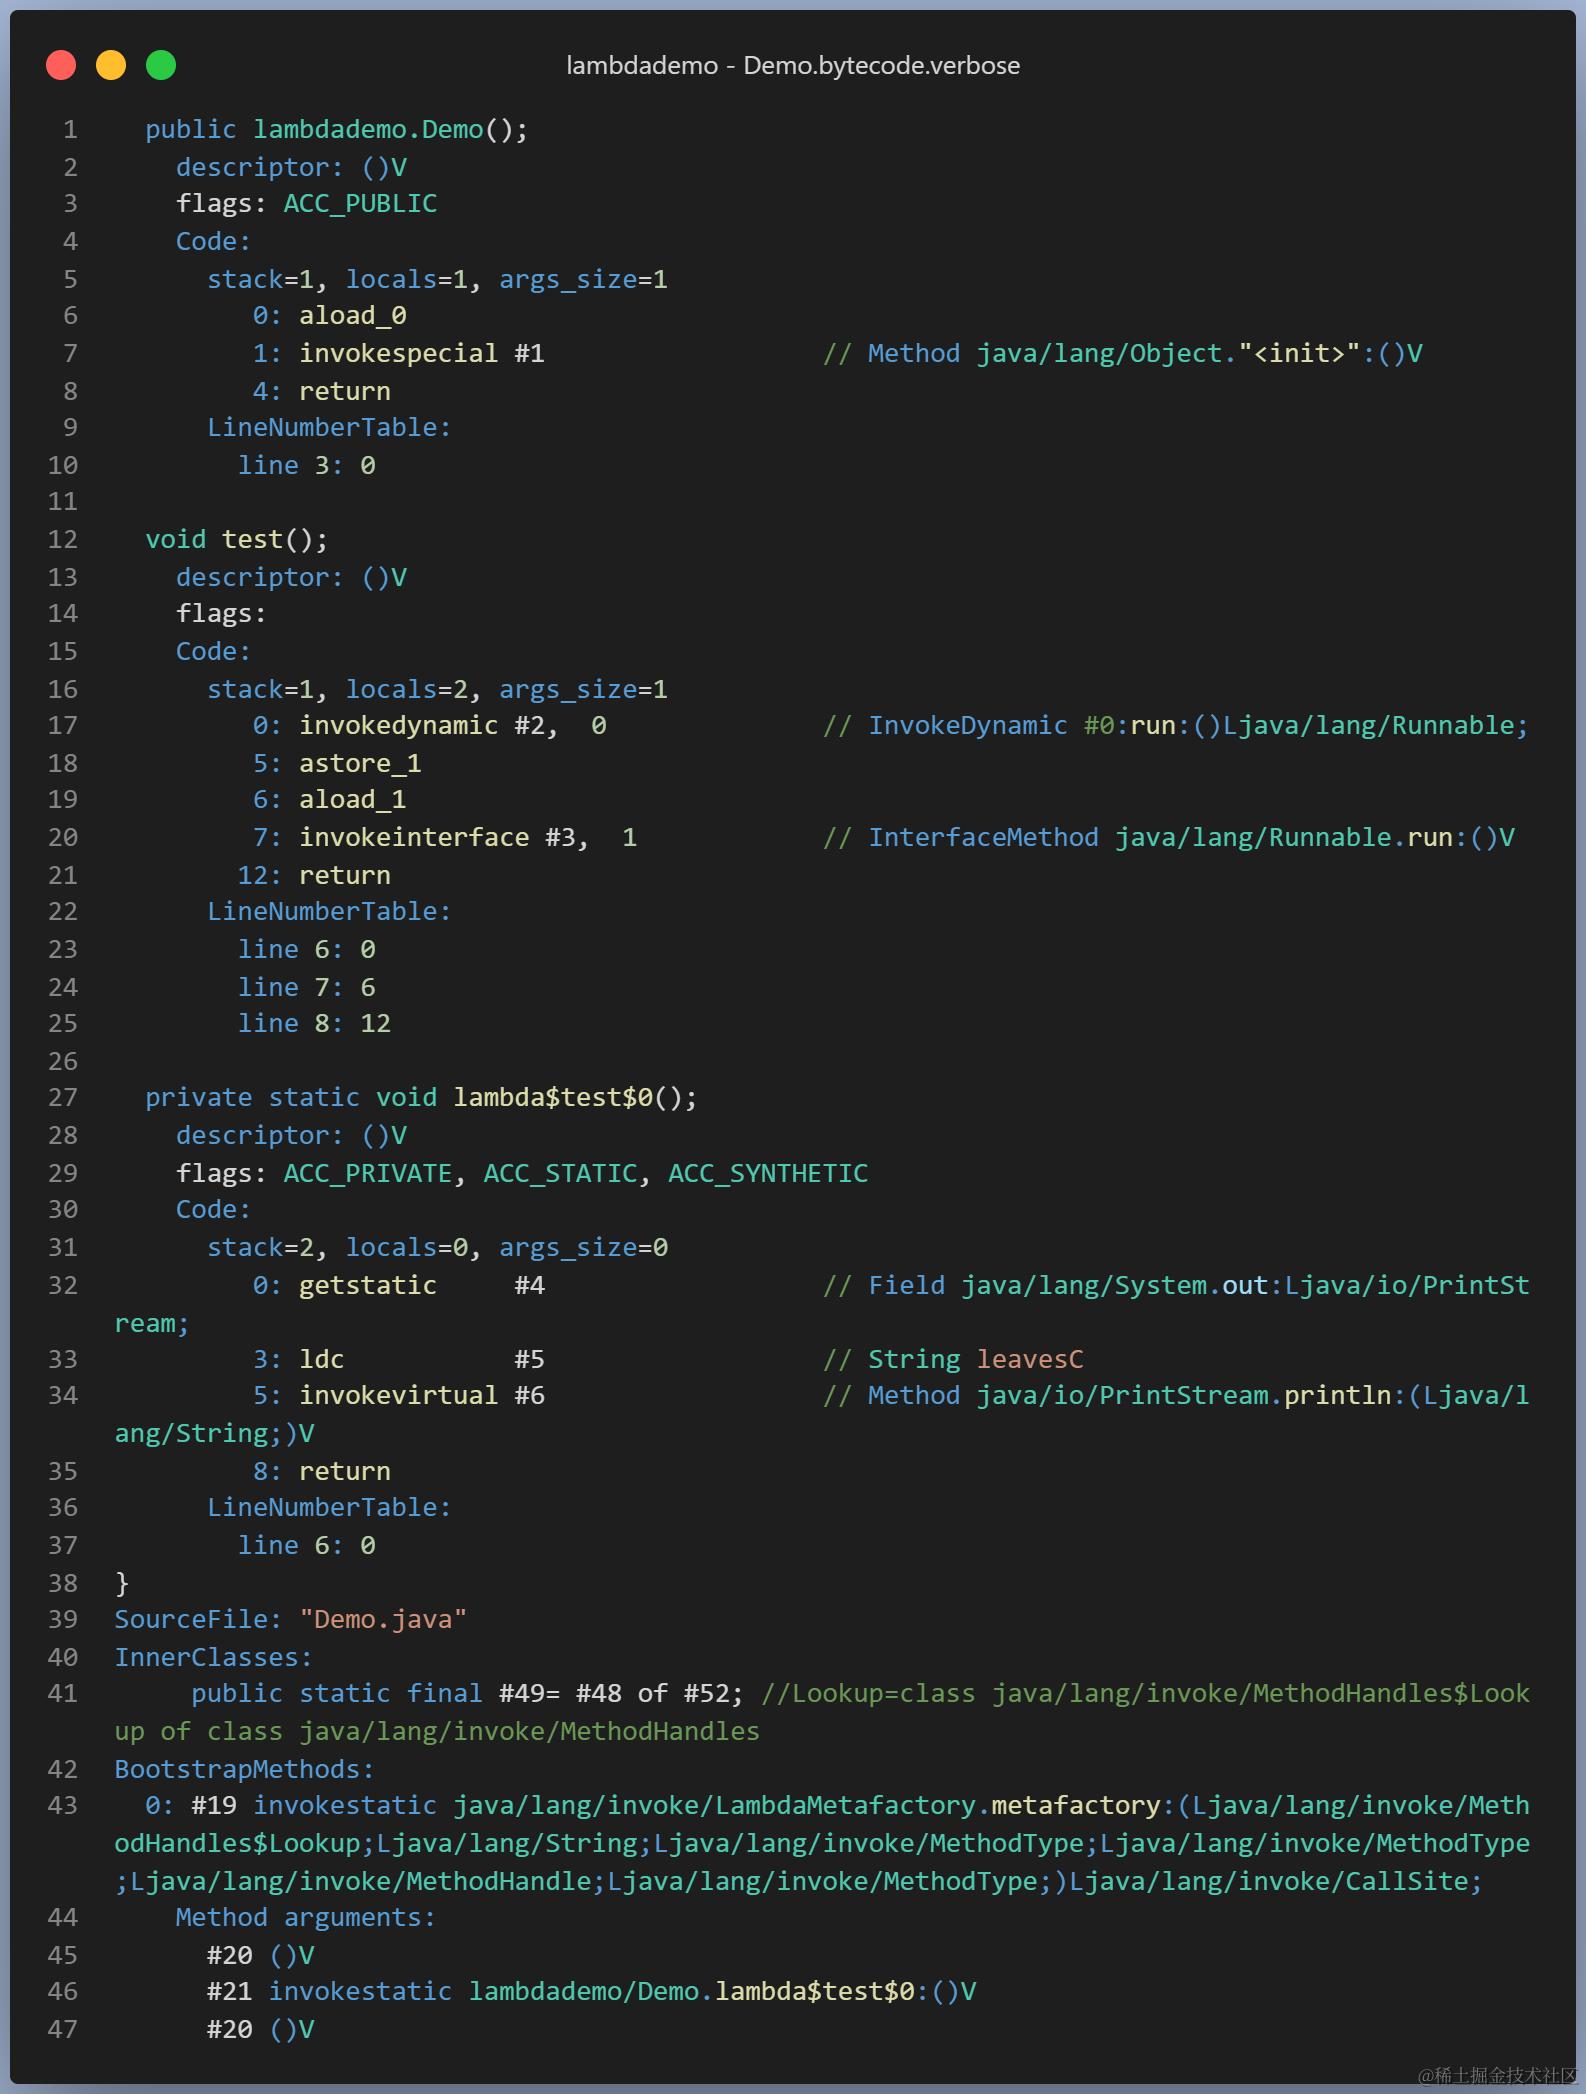
Task: Click 'stack=2, locals=0, args_size=0' on line 31
Action: pyautogui.click(x=437, y=1247)
